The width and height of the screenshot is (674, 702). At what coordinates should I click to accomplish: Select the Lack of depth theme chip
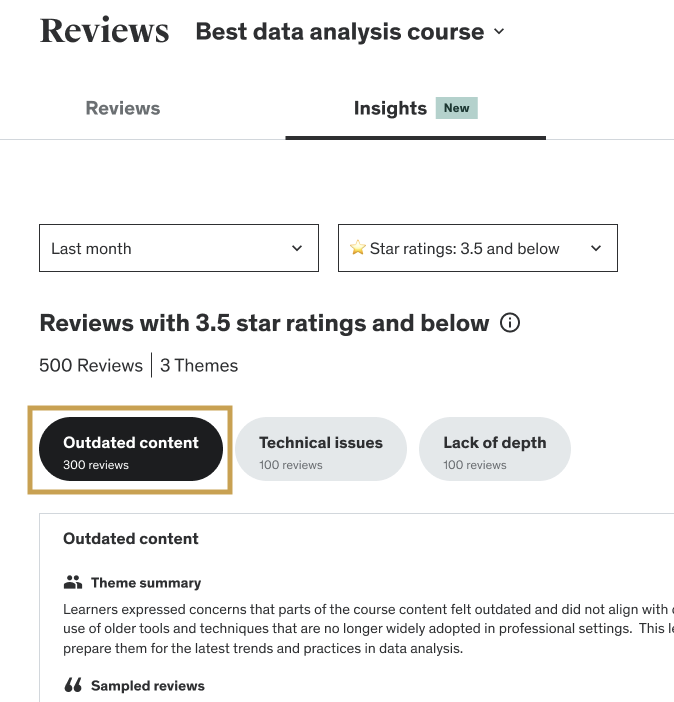pos(494,450)
